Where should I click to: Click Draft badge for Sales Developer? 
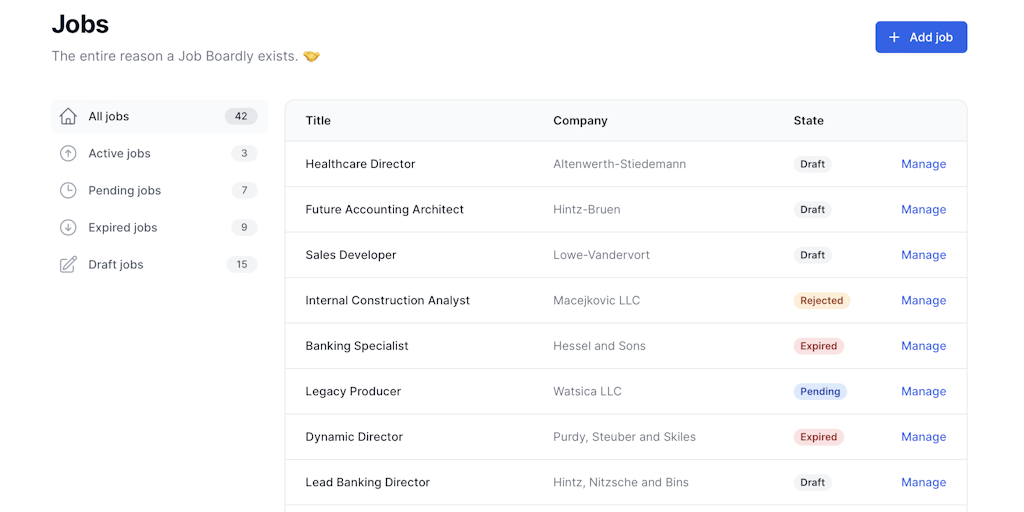pyautogui.click(x=812, y=255)
